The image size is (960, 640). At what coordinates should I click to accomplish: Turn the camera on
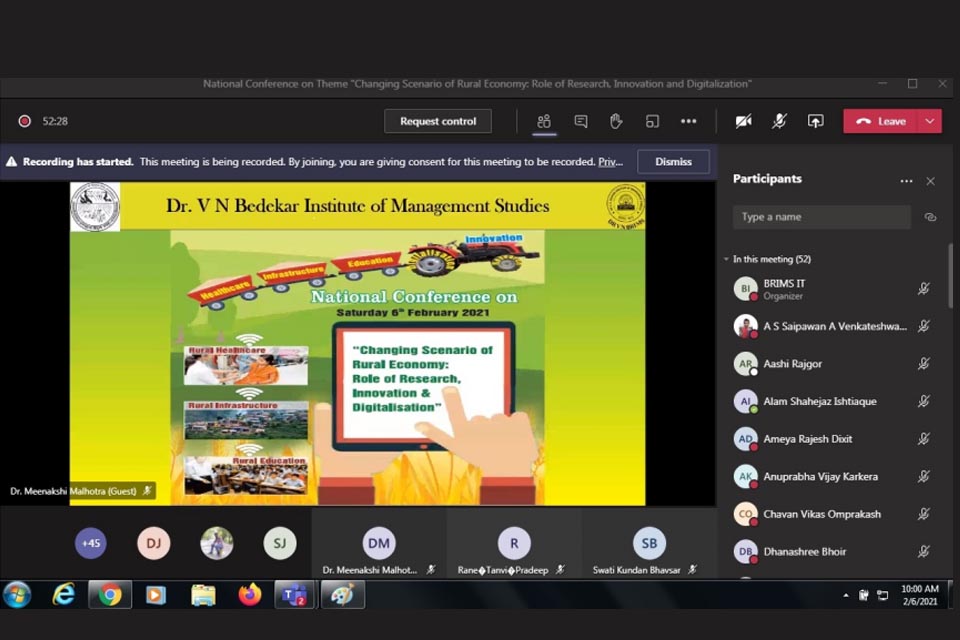click(743, 121)
